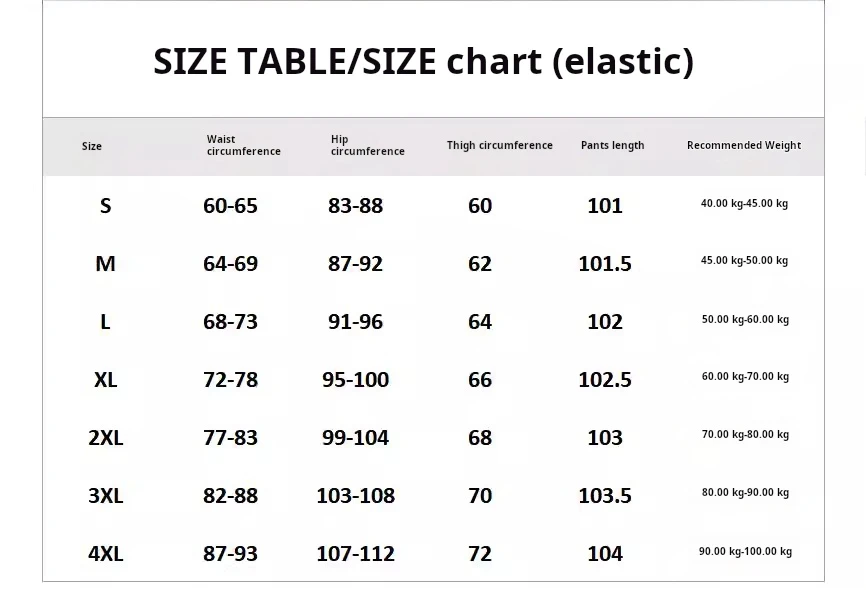Viewport: 866px width, 590px height.
Task: Select the Size column header
Action: (92, 146)
